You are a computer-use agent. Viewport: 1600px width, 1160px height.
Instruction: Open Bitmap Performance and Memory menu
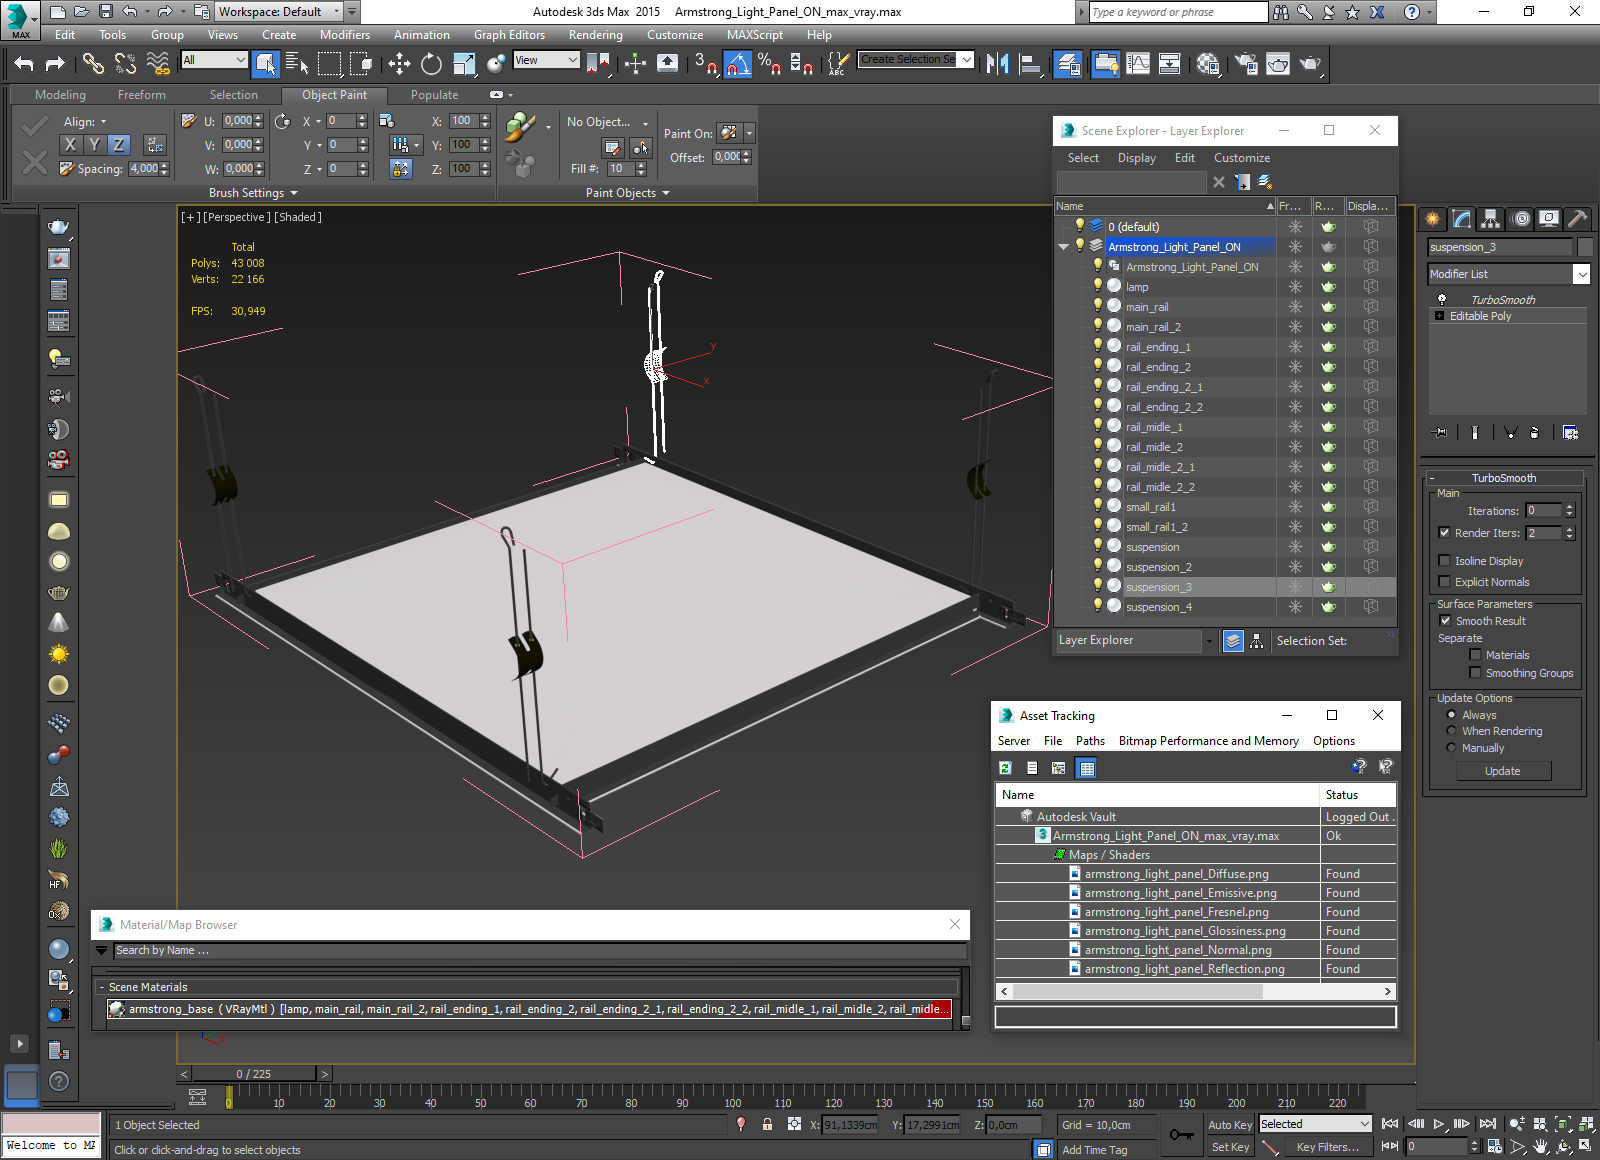(x=1208, y=741)
